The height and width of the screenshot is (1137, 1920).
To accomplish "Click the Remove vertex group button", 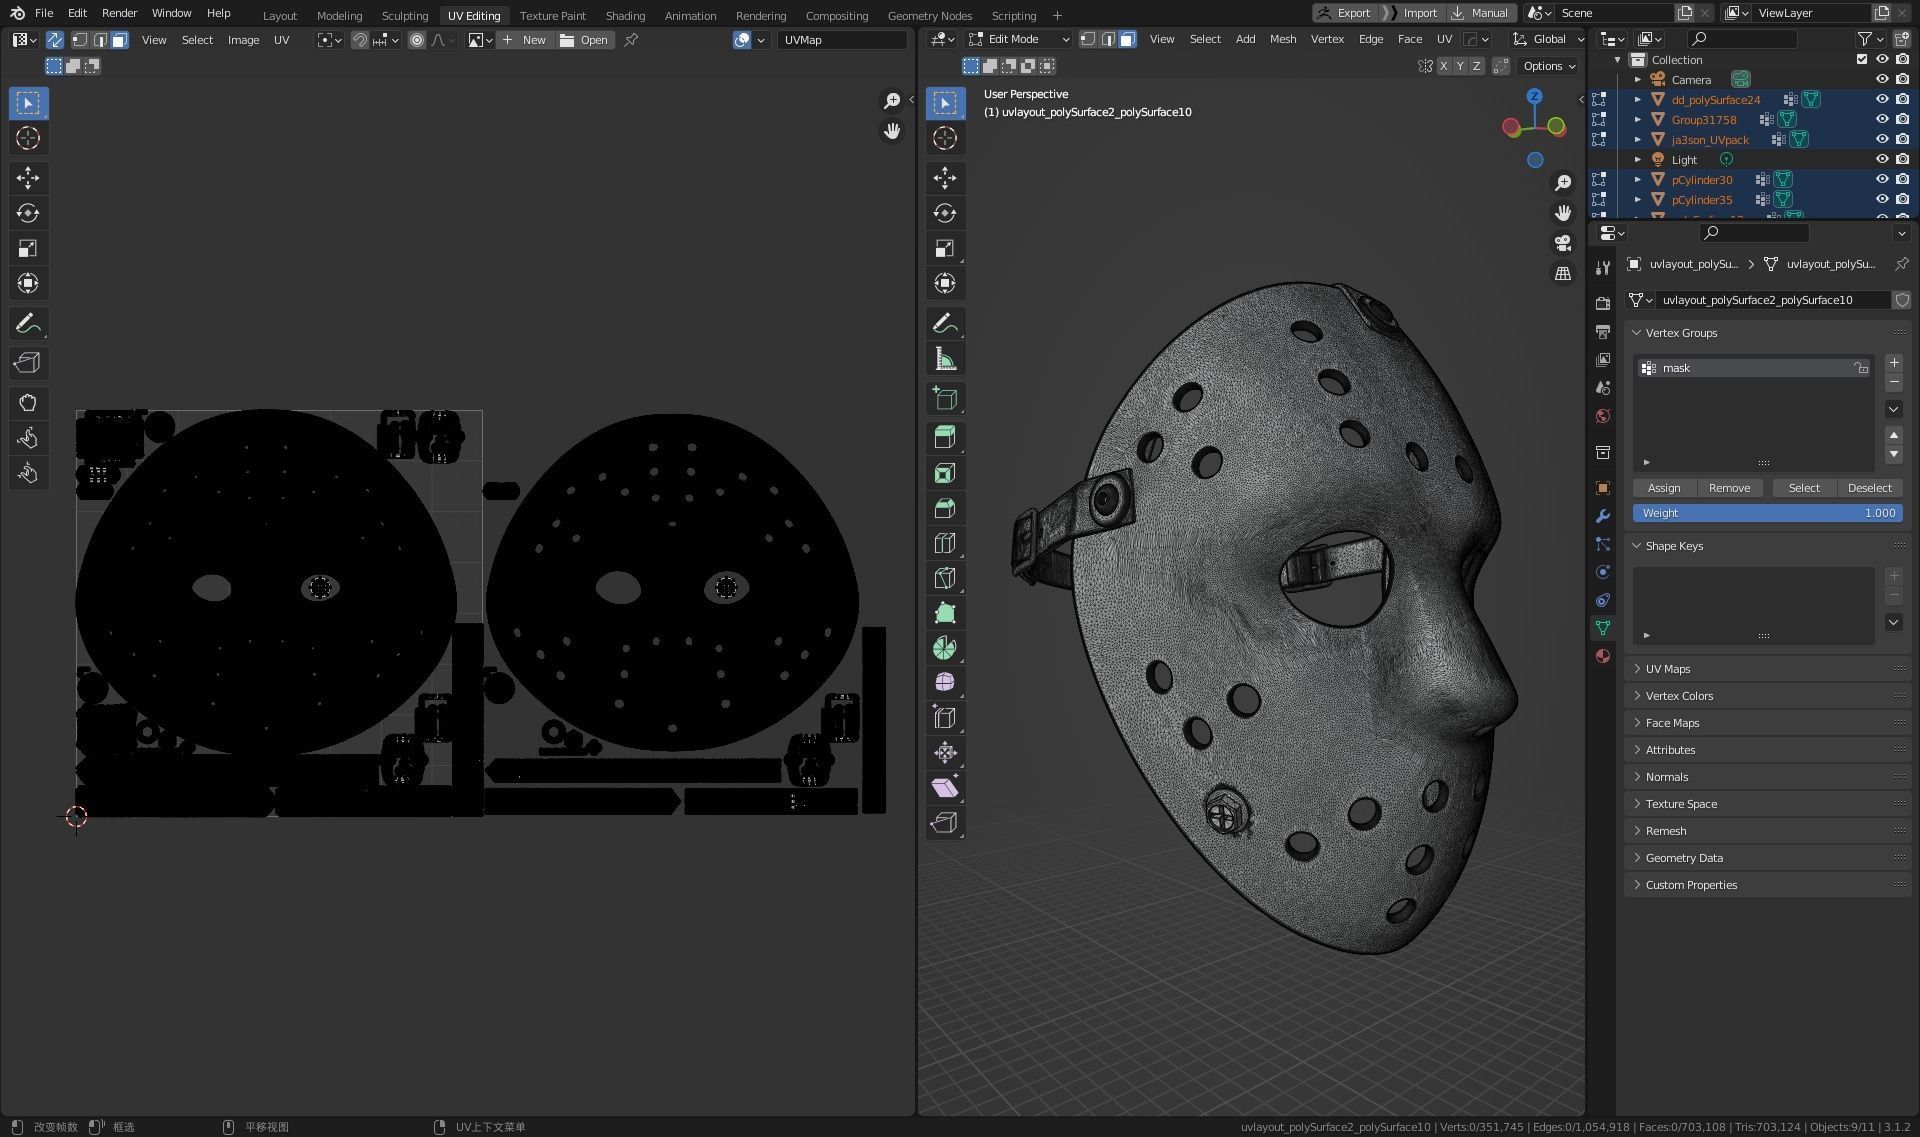I will (x=1729, y=488).
